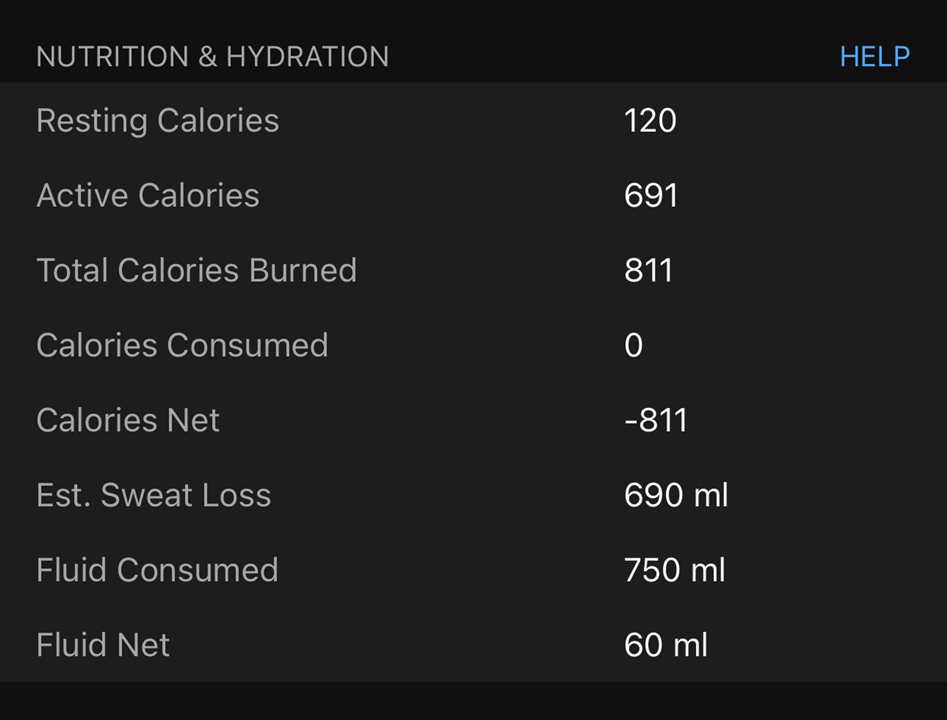Viewport: 947px width, 720px height.
Task: Tap the HELP link
Action: coord(874,57)
